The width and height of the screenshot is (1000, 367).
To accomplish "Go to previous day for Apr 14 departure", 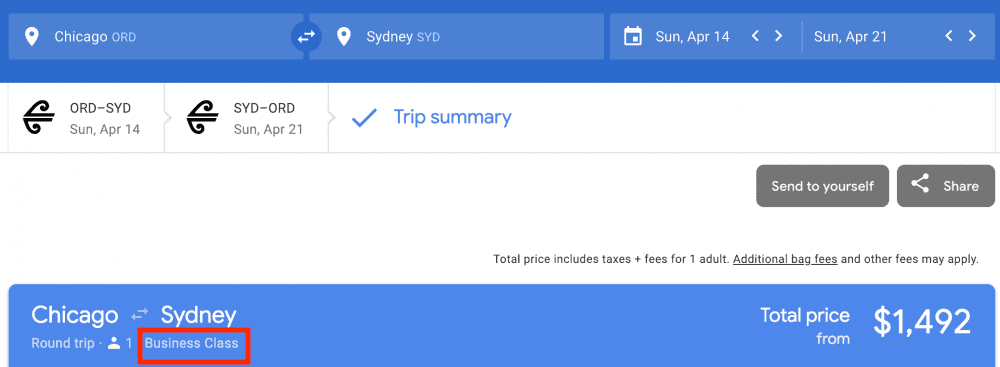I will (755, 36).
